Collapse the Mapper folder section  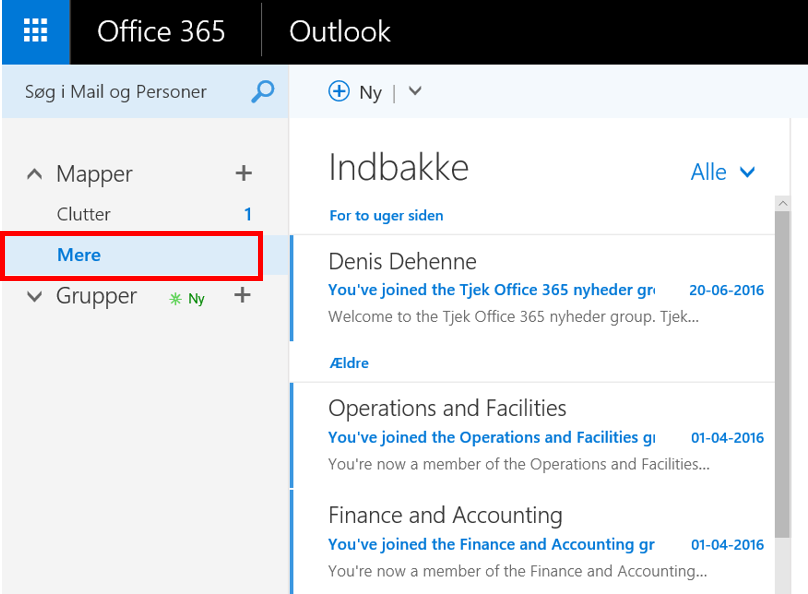(35, 175)
